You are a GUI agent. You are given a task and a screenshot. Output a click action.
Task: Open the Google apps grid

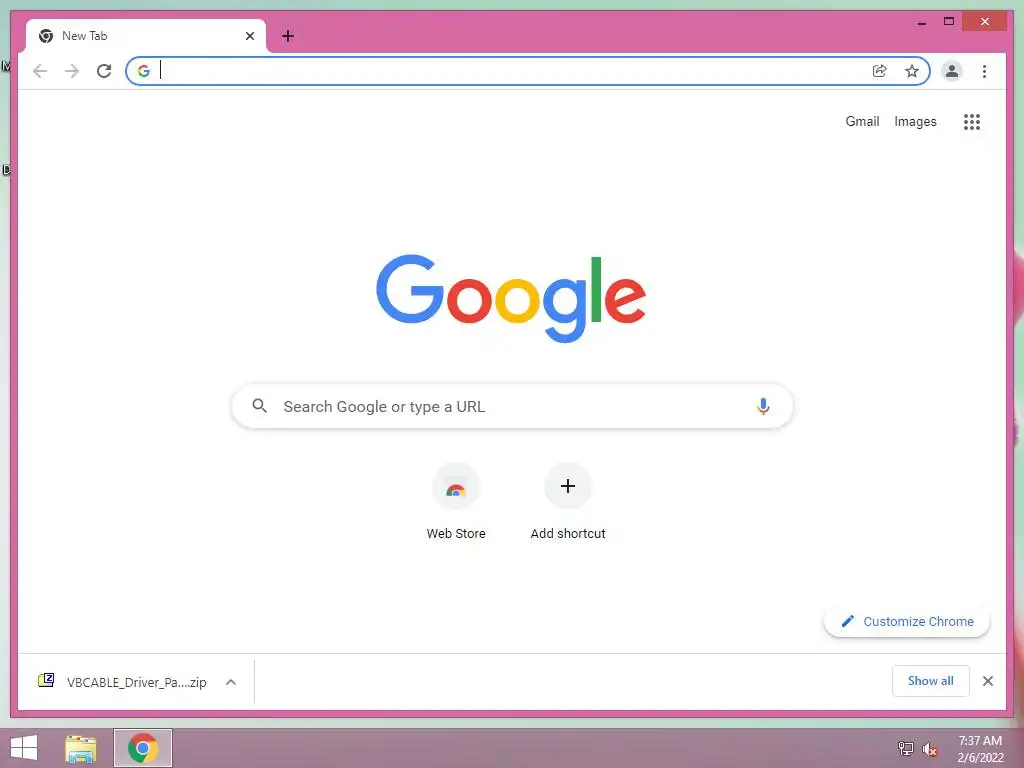[972, 121]
